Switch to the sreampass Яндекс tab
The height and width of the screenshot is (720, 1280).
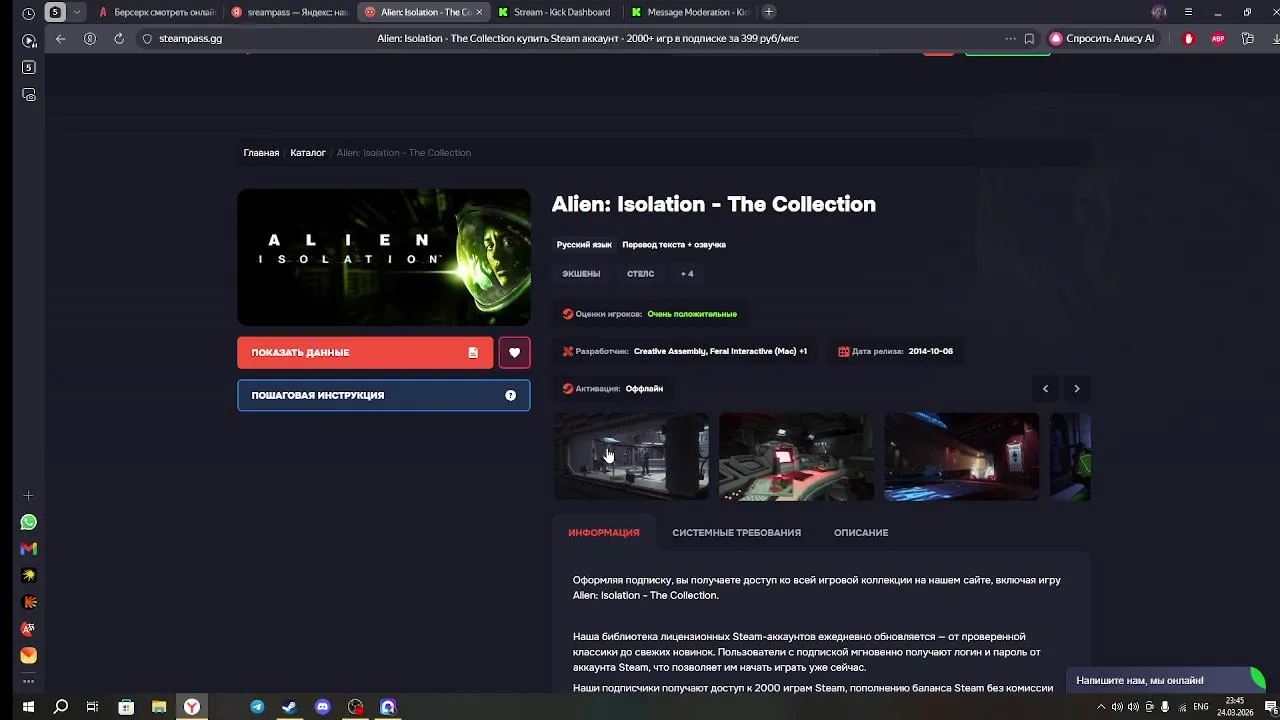point(290,12)
